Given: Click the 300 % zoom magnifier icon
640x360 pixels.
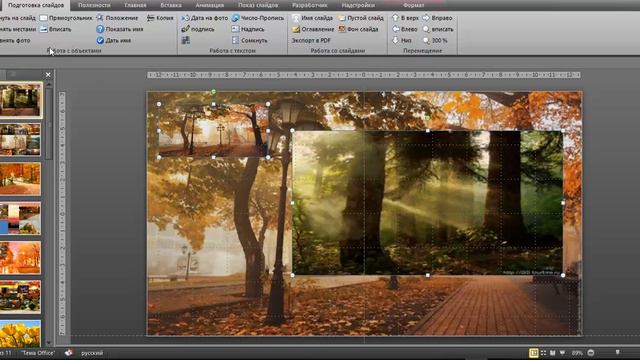Looking at the screenshot, I should point(426,40).
